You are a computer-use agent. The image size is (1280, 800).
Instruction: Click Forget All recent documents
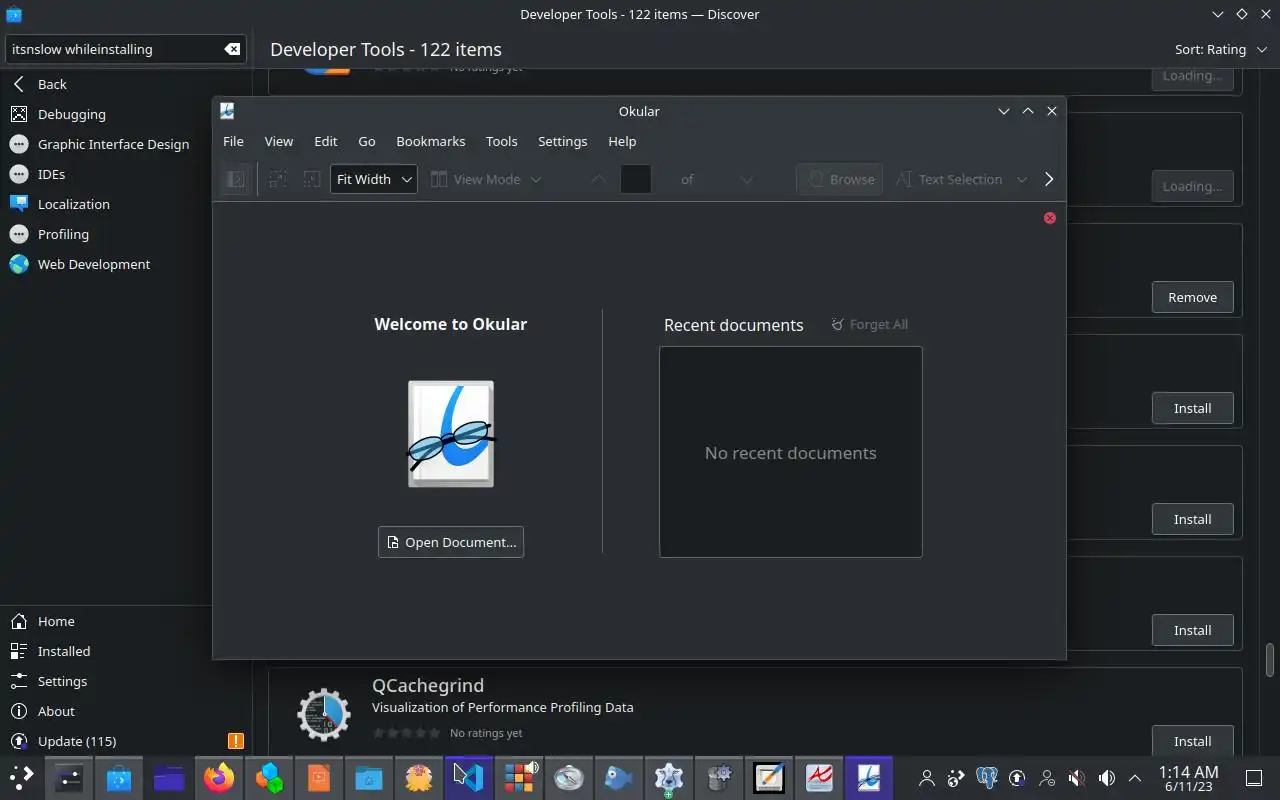[x=870, y=324]
